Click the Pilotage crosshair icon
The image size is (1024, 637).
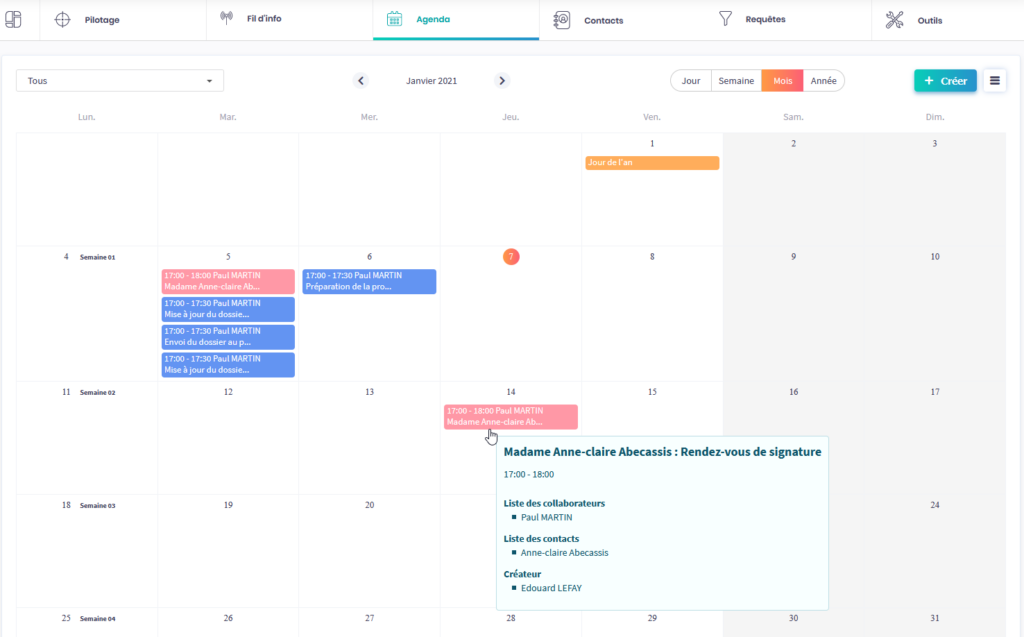(62, 19)
